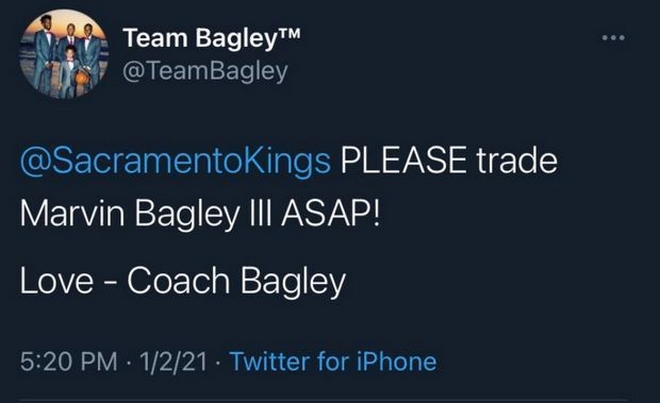
Task: Open the three-dot more options menu
Action: pos(612,38)
